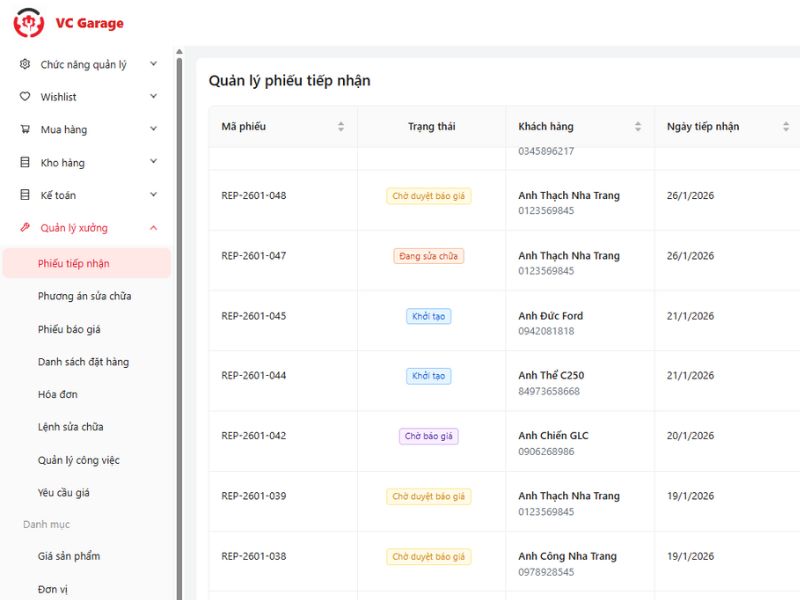Collapse the Quản lý xưởng section chevron
Screen dimensions: 800x600
tap(153, 228)
